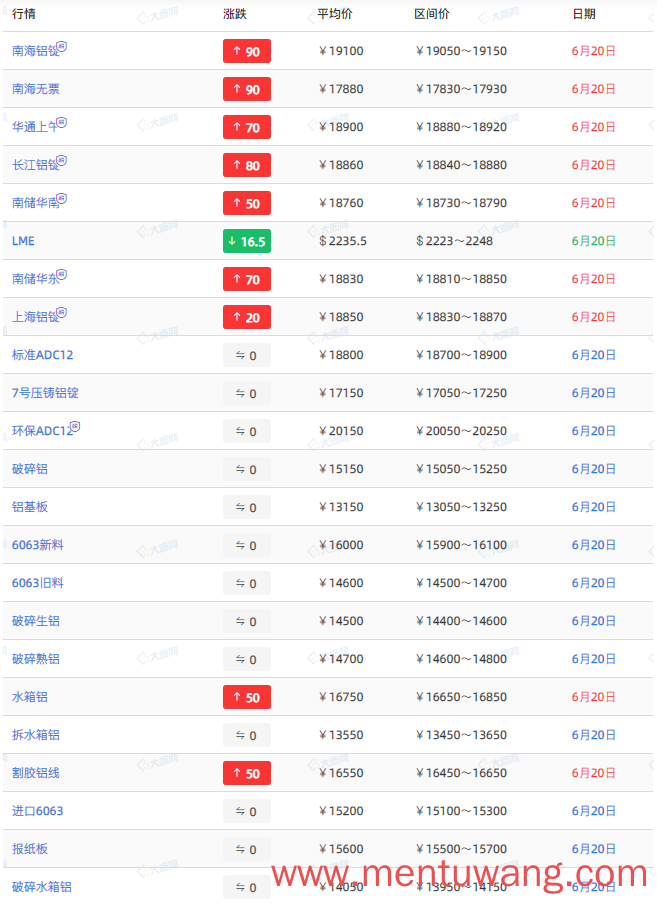Click the red ↑50 badge for 割胶铝线
Screen dimensions: 657x904
[247, 774]
